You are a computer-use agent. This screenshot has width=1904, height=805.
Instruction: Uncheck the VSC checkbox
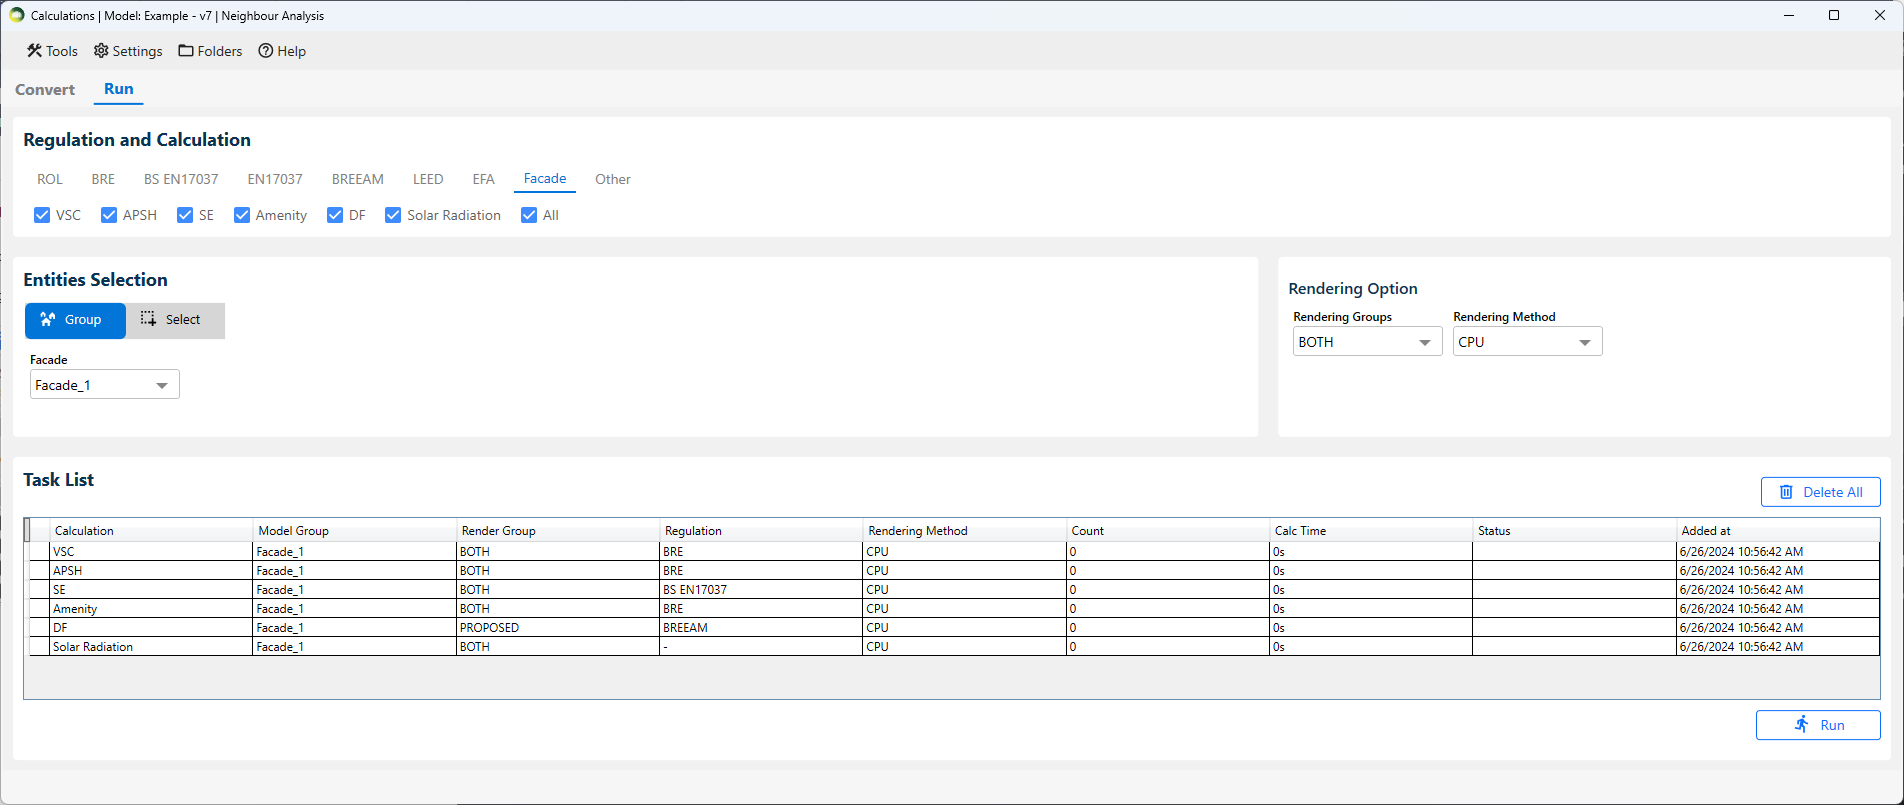tap(42, 215)
